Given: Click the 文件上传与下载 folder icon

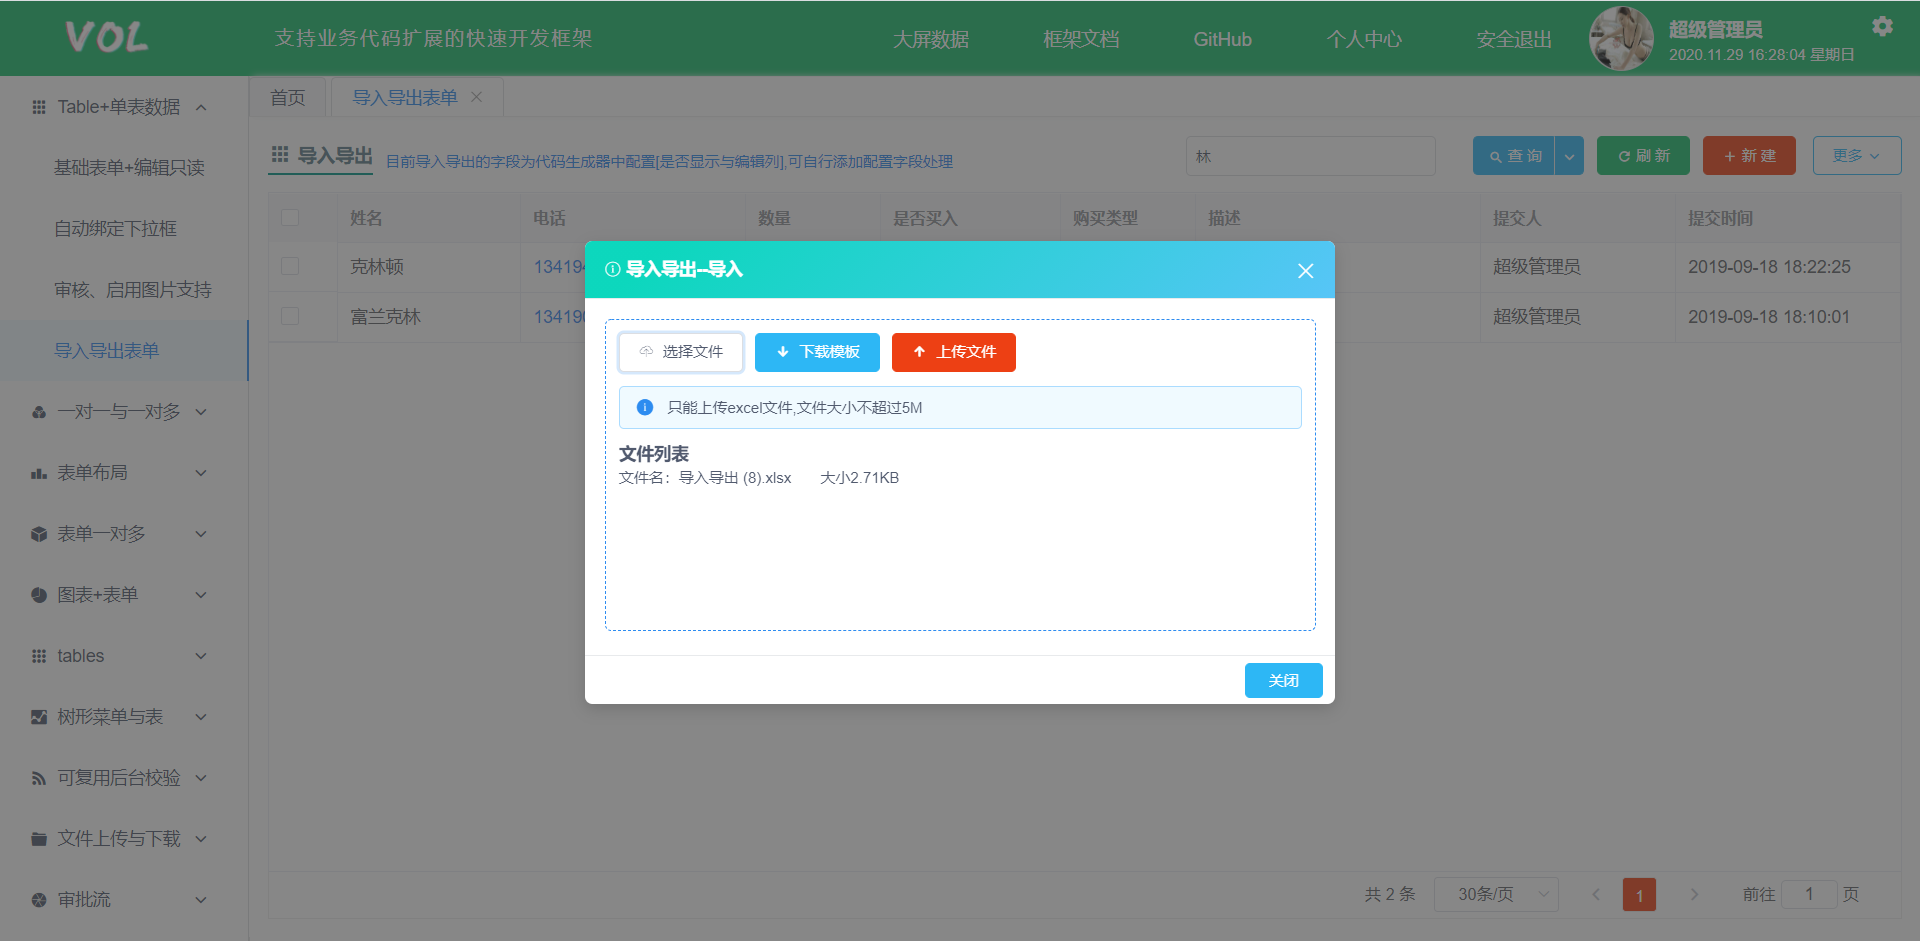Looking at the screenshot, I should coord(39,839).
